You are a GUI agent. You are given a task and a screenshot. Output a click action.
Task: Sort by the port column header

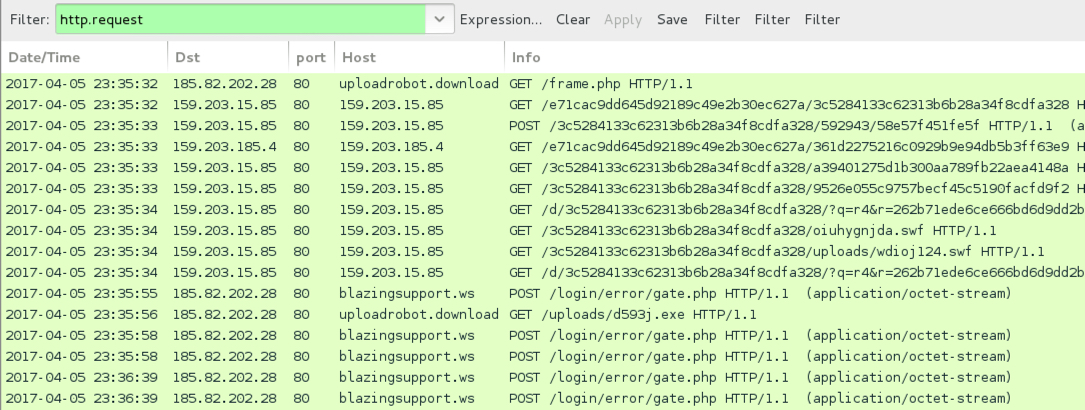click(311, 57)
